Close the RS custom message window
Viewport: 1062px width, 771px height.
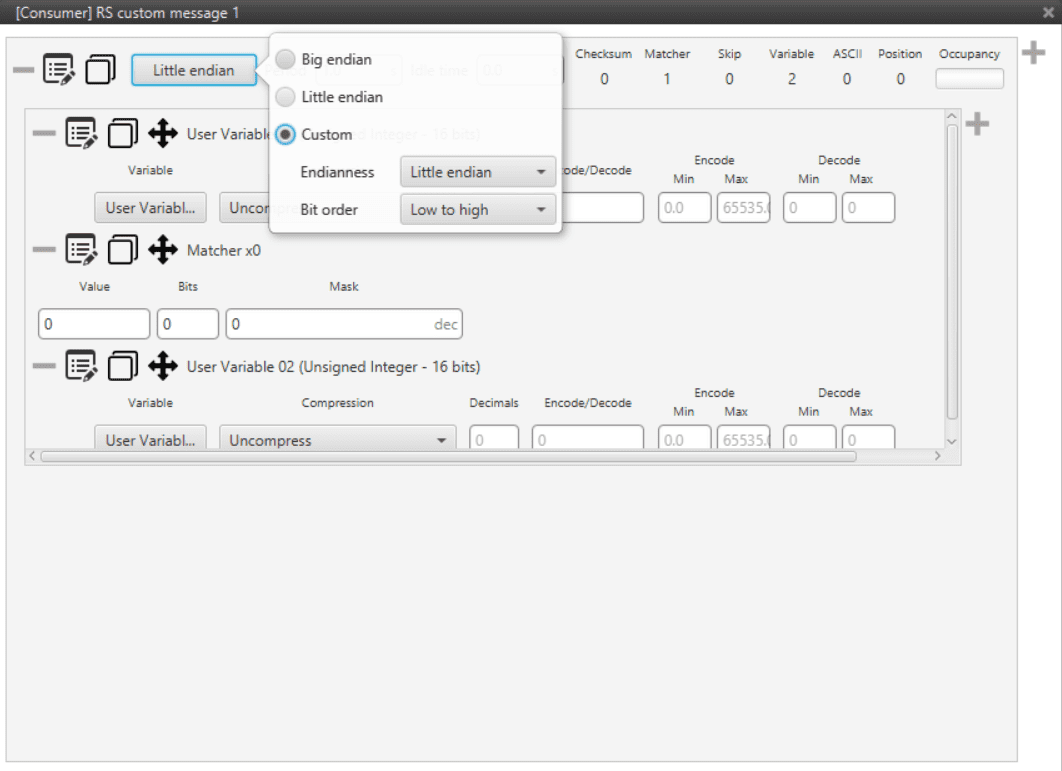pyautogui.click(x=1048, y=12)
